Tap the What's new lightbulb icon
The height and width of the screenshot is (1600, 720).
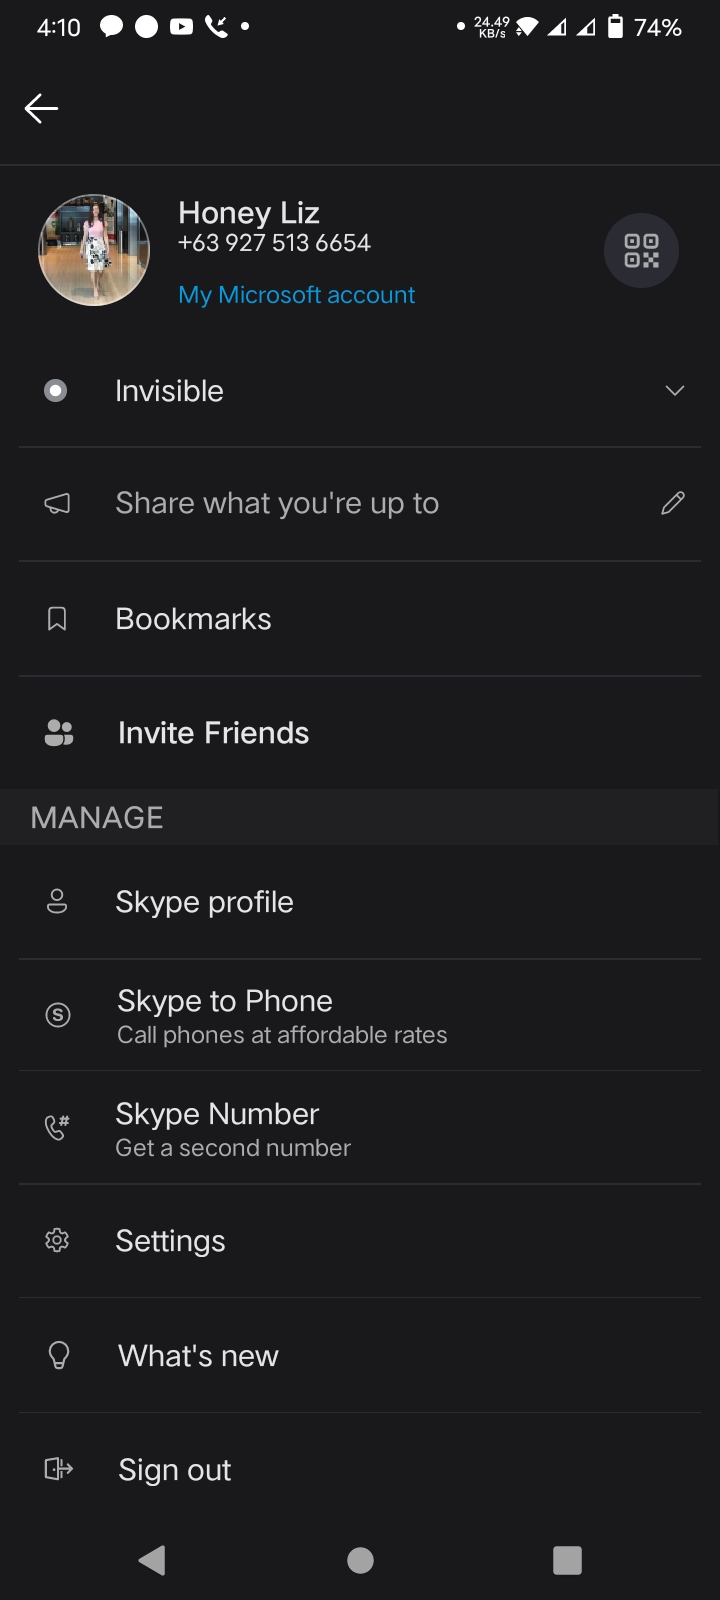(59, 1355)
